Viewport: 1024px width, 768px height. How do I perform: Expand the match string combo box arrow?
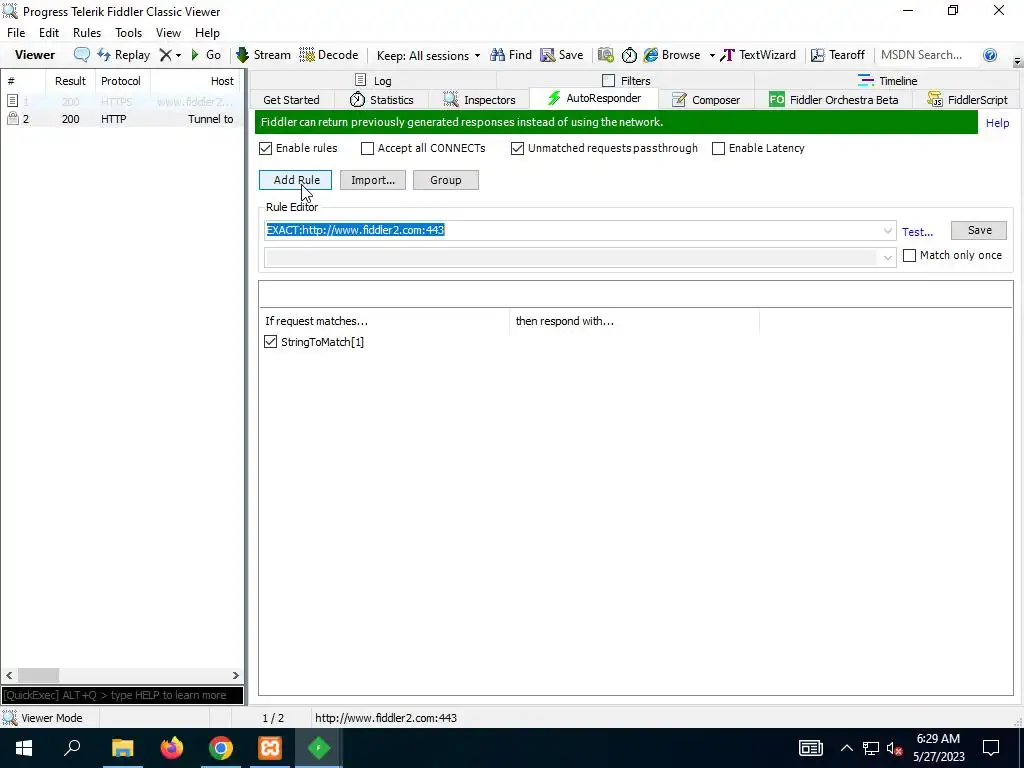pyautogui.click(x=887, y=231)
